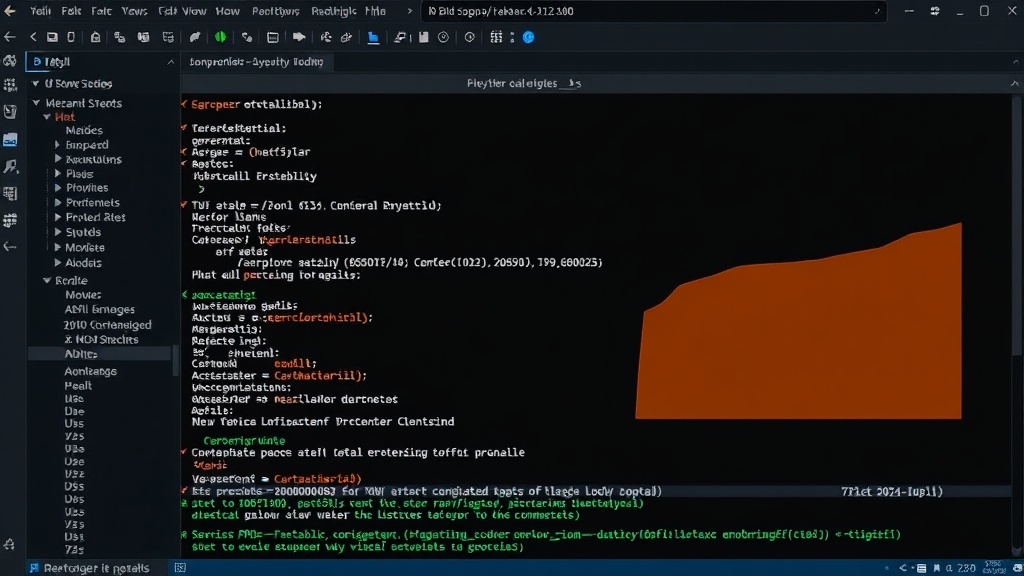
Task: Click the solid bookmark-like toolbar icon
Action: [x=423, y=37]
